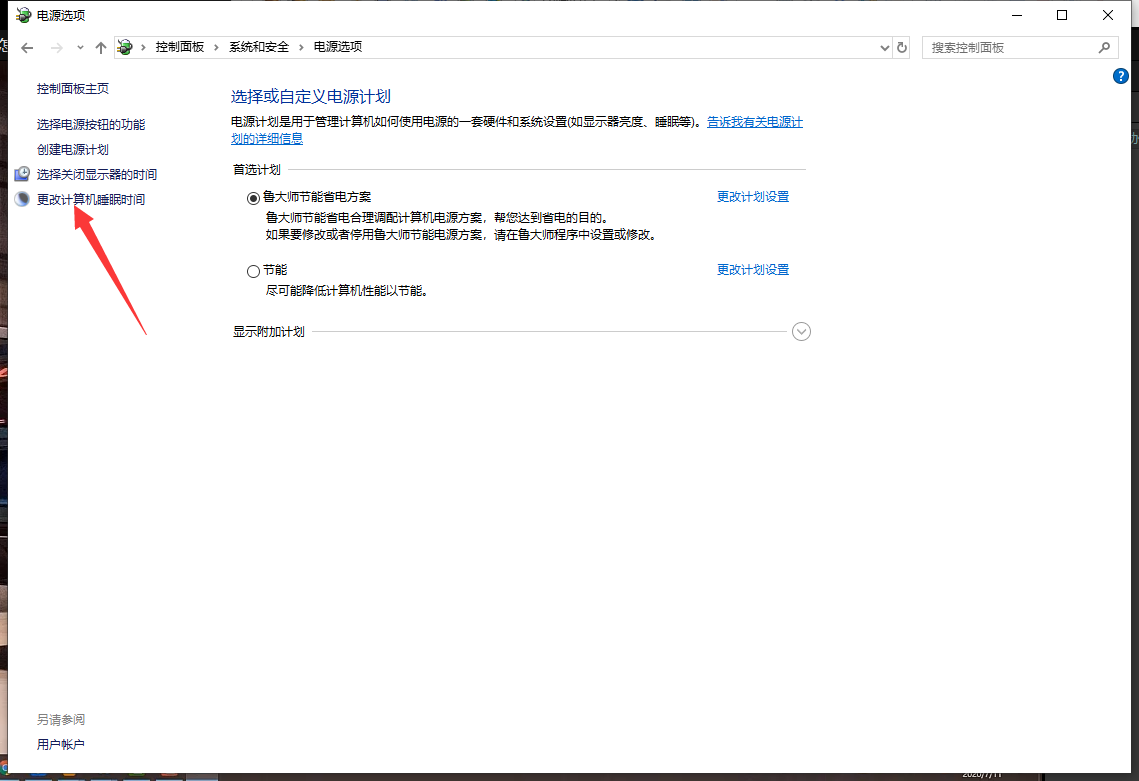Open the 选择电源按钮的功能 link

coord(91,124)
